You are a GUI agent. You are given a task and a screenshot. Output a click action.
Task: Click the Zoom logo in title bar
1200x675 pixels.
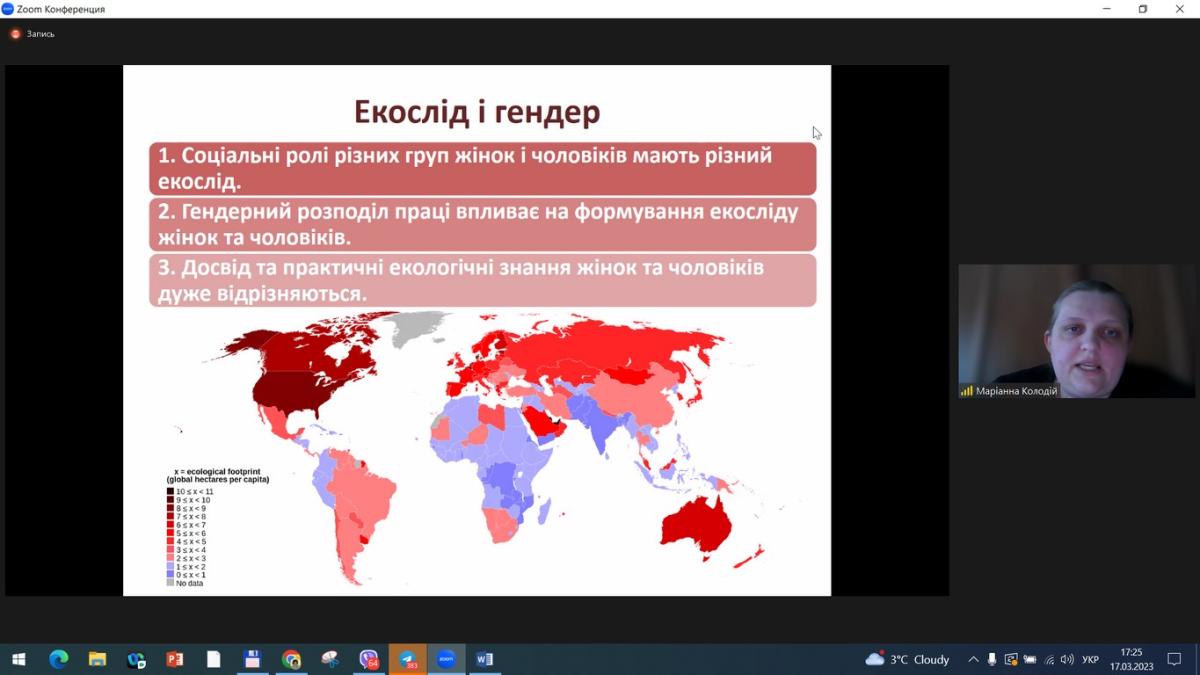tap(8, 9)
